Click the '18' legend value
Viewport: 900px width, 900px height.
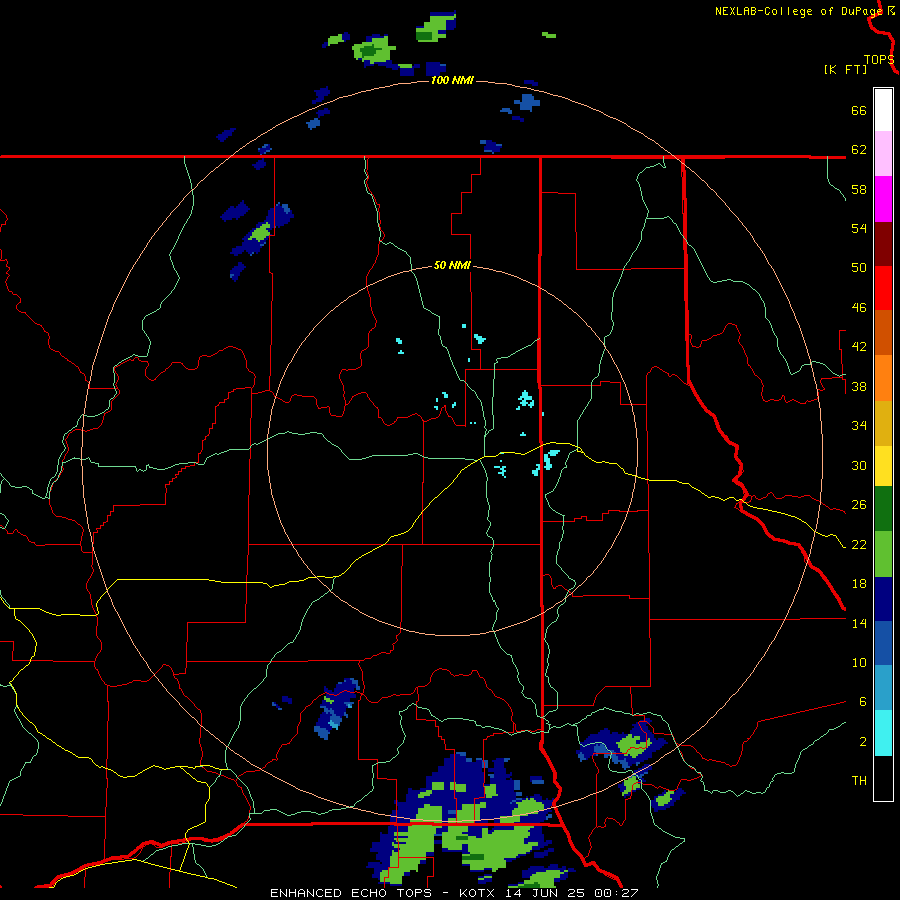click(859, 584)
